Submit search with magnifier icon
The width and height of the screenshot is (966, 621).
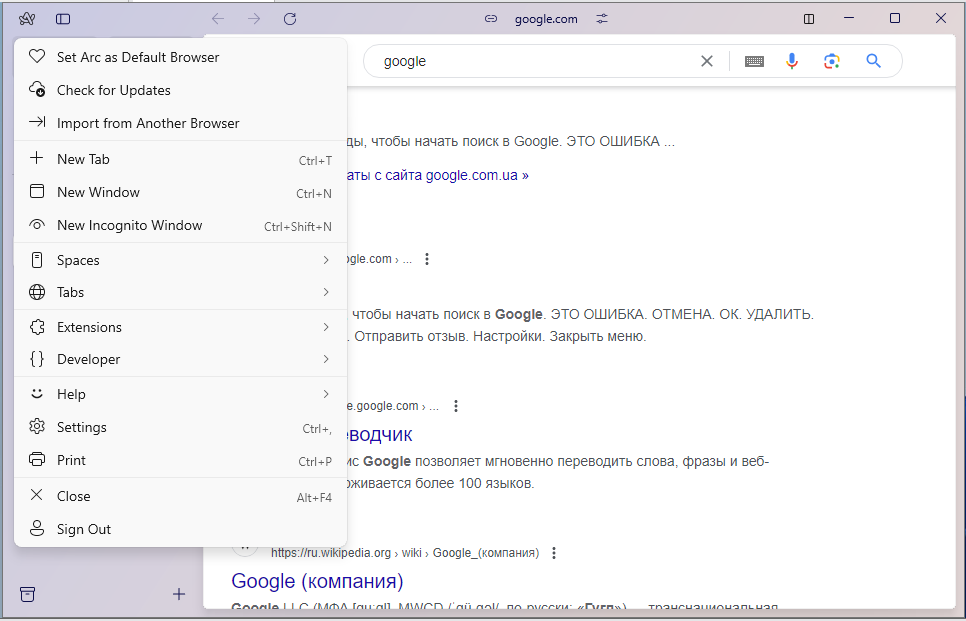[873, 61]
